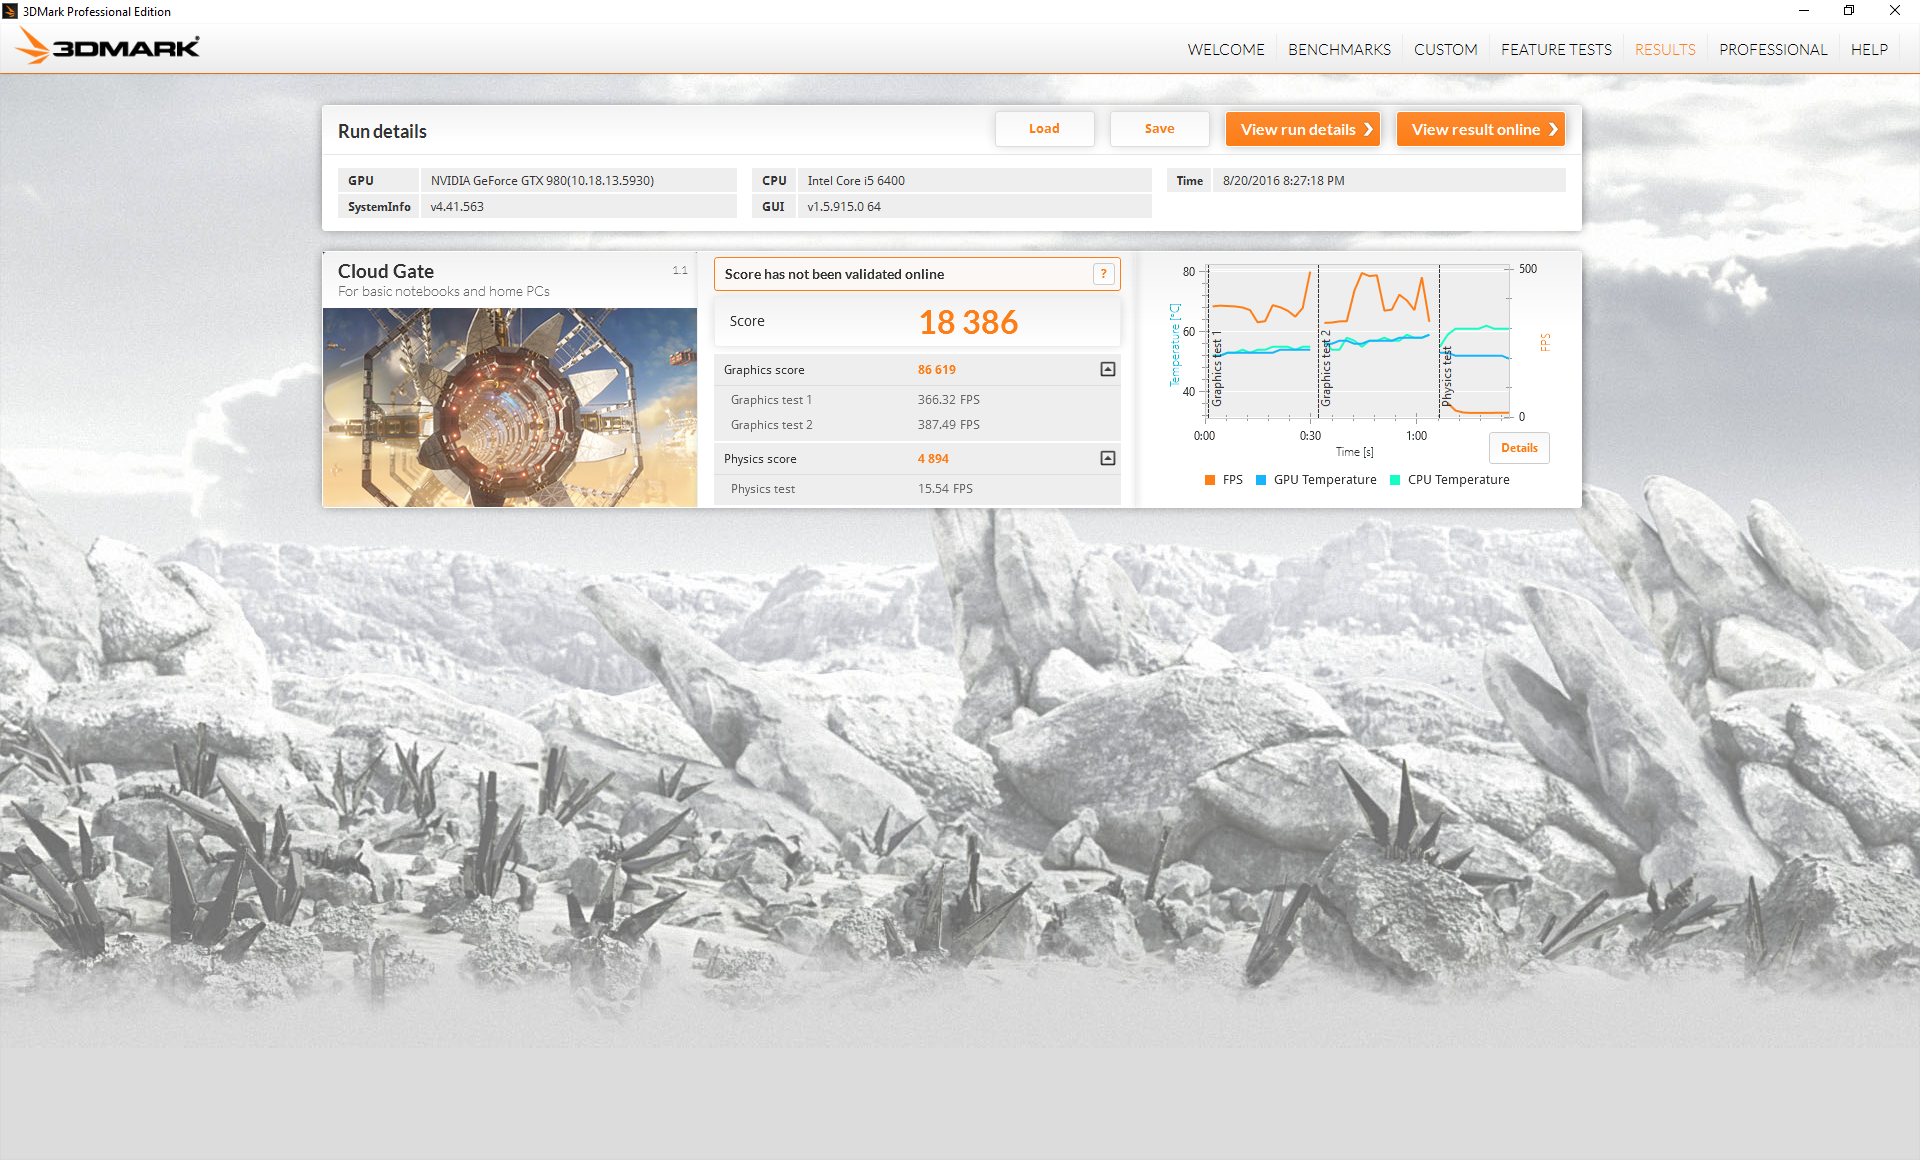The width and height of the screenshot is (1920, 1160).
Task: Click arrow on View result online
Action: coord(1552,130)
